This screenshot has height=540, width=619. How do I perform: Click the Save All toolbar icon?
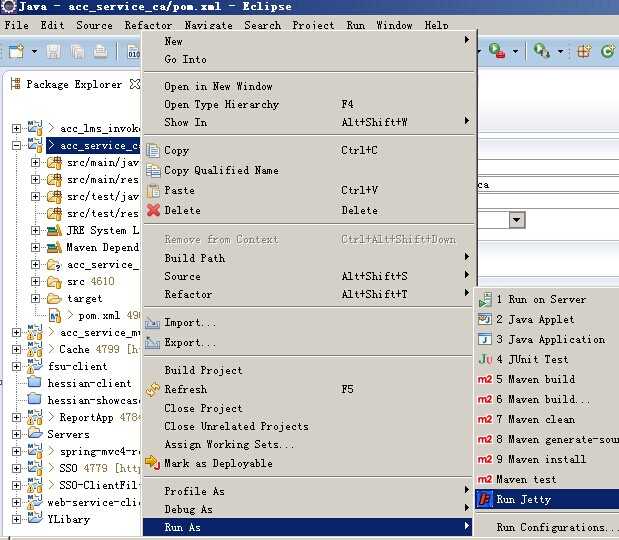[77, 52]
